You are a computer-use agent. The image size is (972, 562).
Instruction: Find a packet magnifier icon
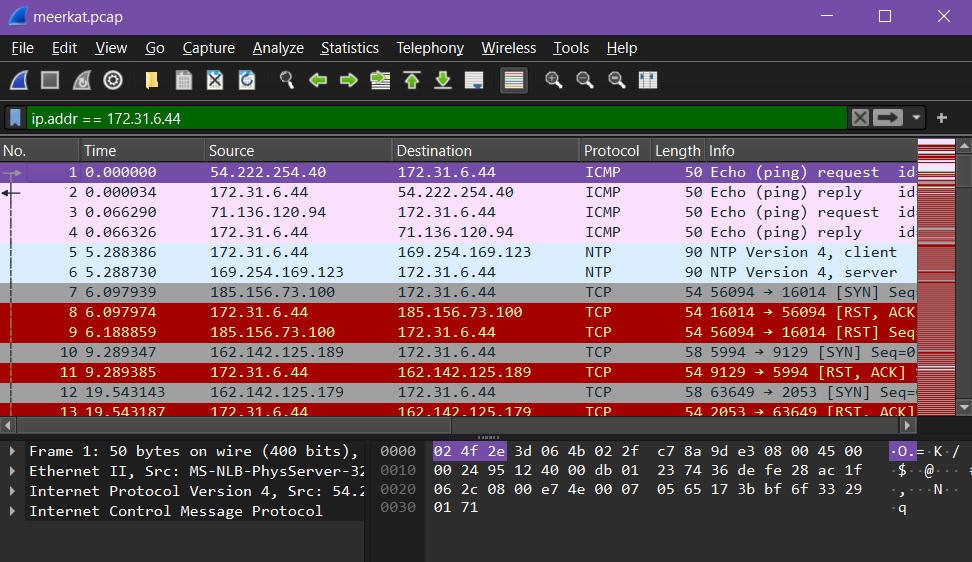[x=286, y=80]
